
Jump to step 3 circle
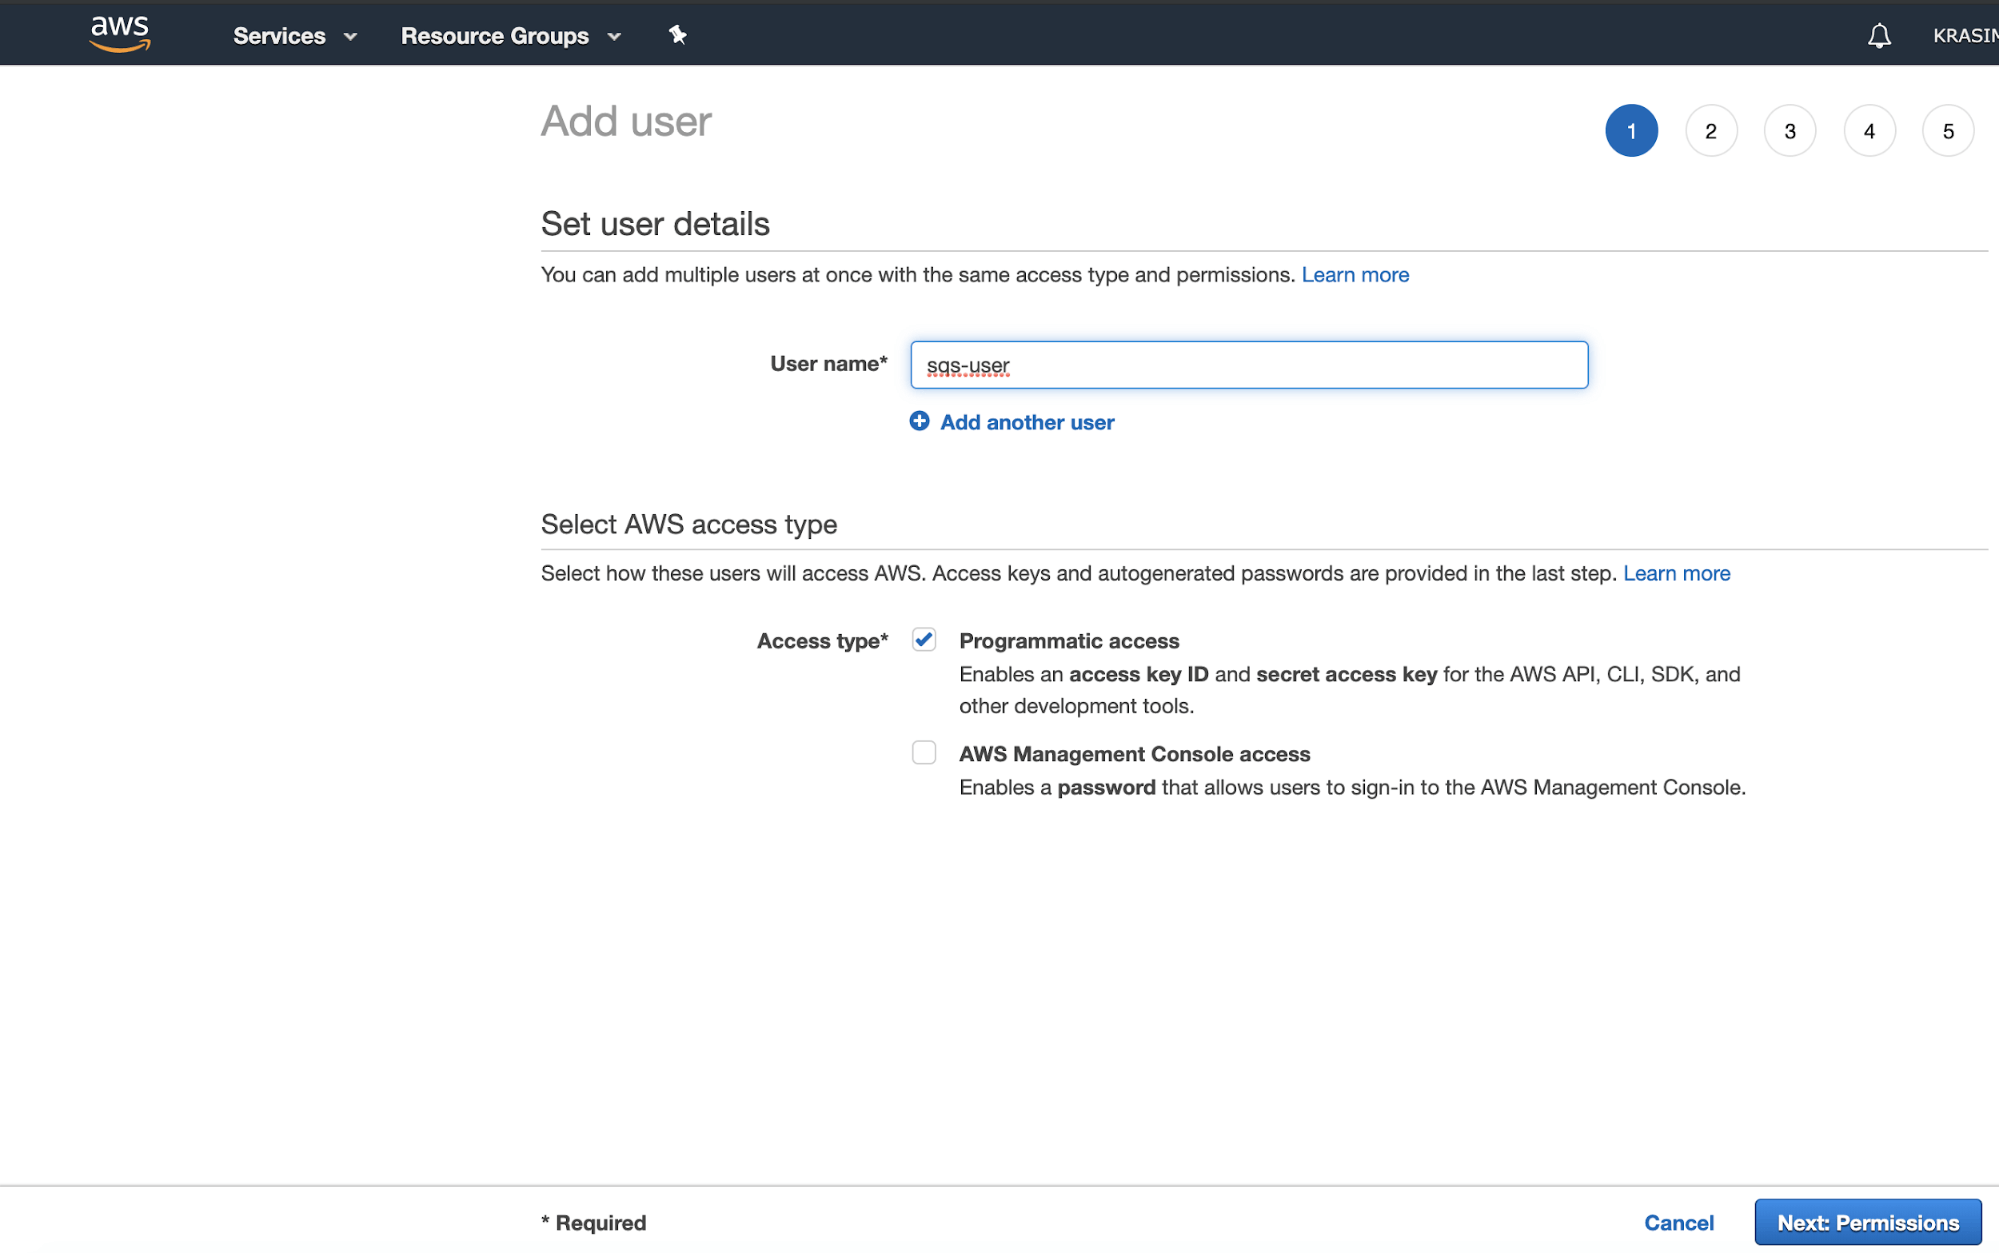tap(1789, 131)
